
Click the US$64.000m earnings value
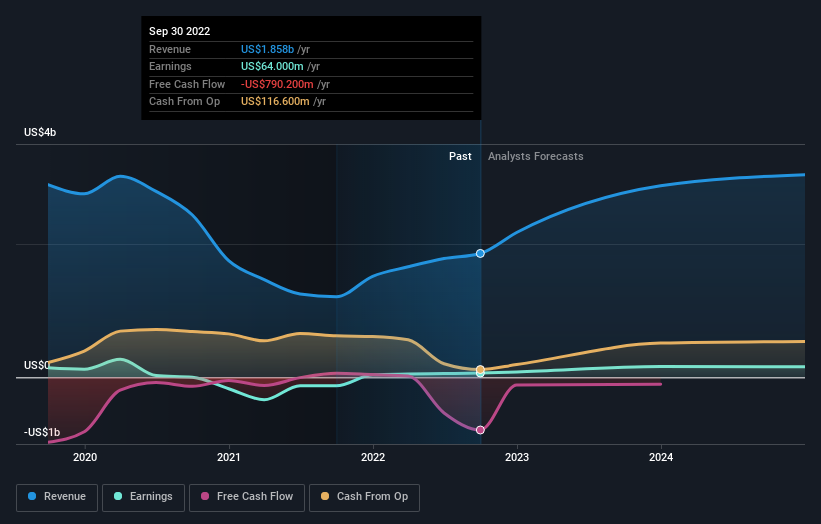point(272,66)
